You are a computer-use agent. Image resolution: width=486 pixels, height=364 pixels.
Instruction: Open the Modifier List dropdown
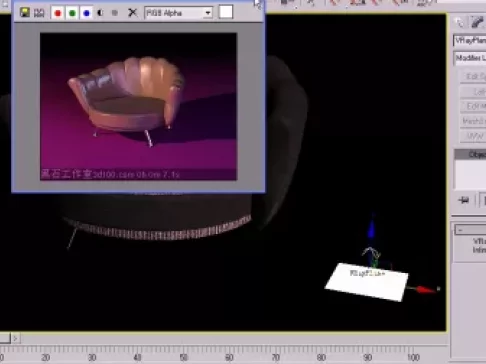[x=470, y=58]
